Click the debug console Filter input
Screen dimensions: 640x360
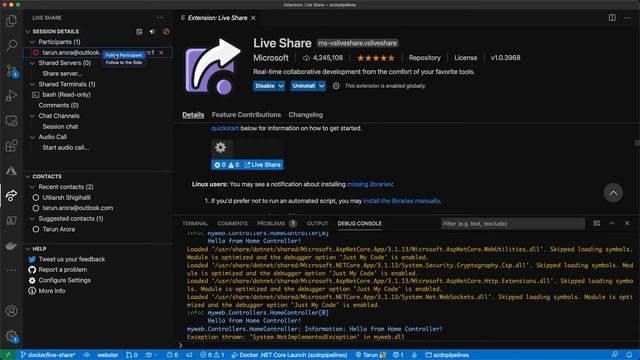pyautogui.click(x=513, y=224)
